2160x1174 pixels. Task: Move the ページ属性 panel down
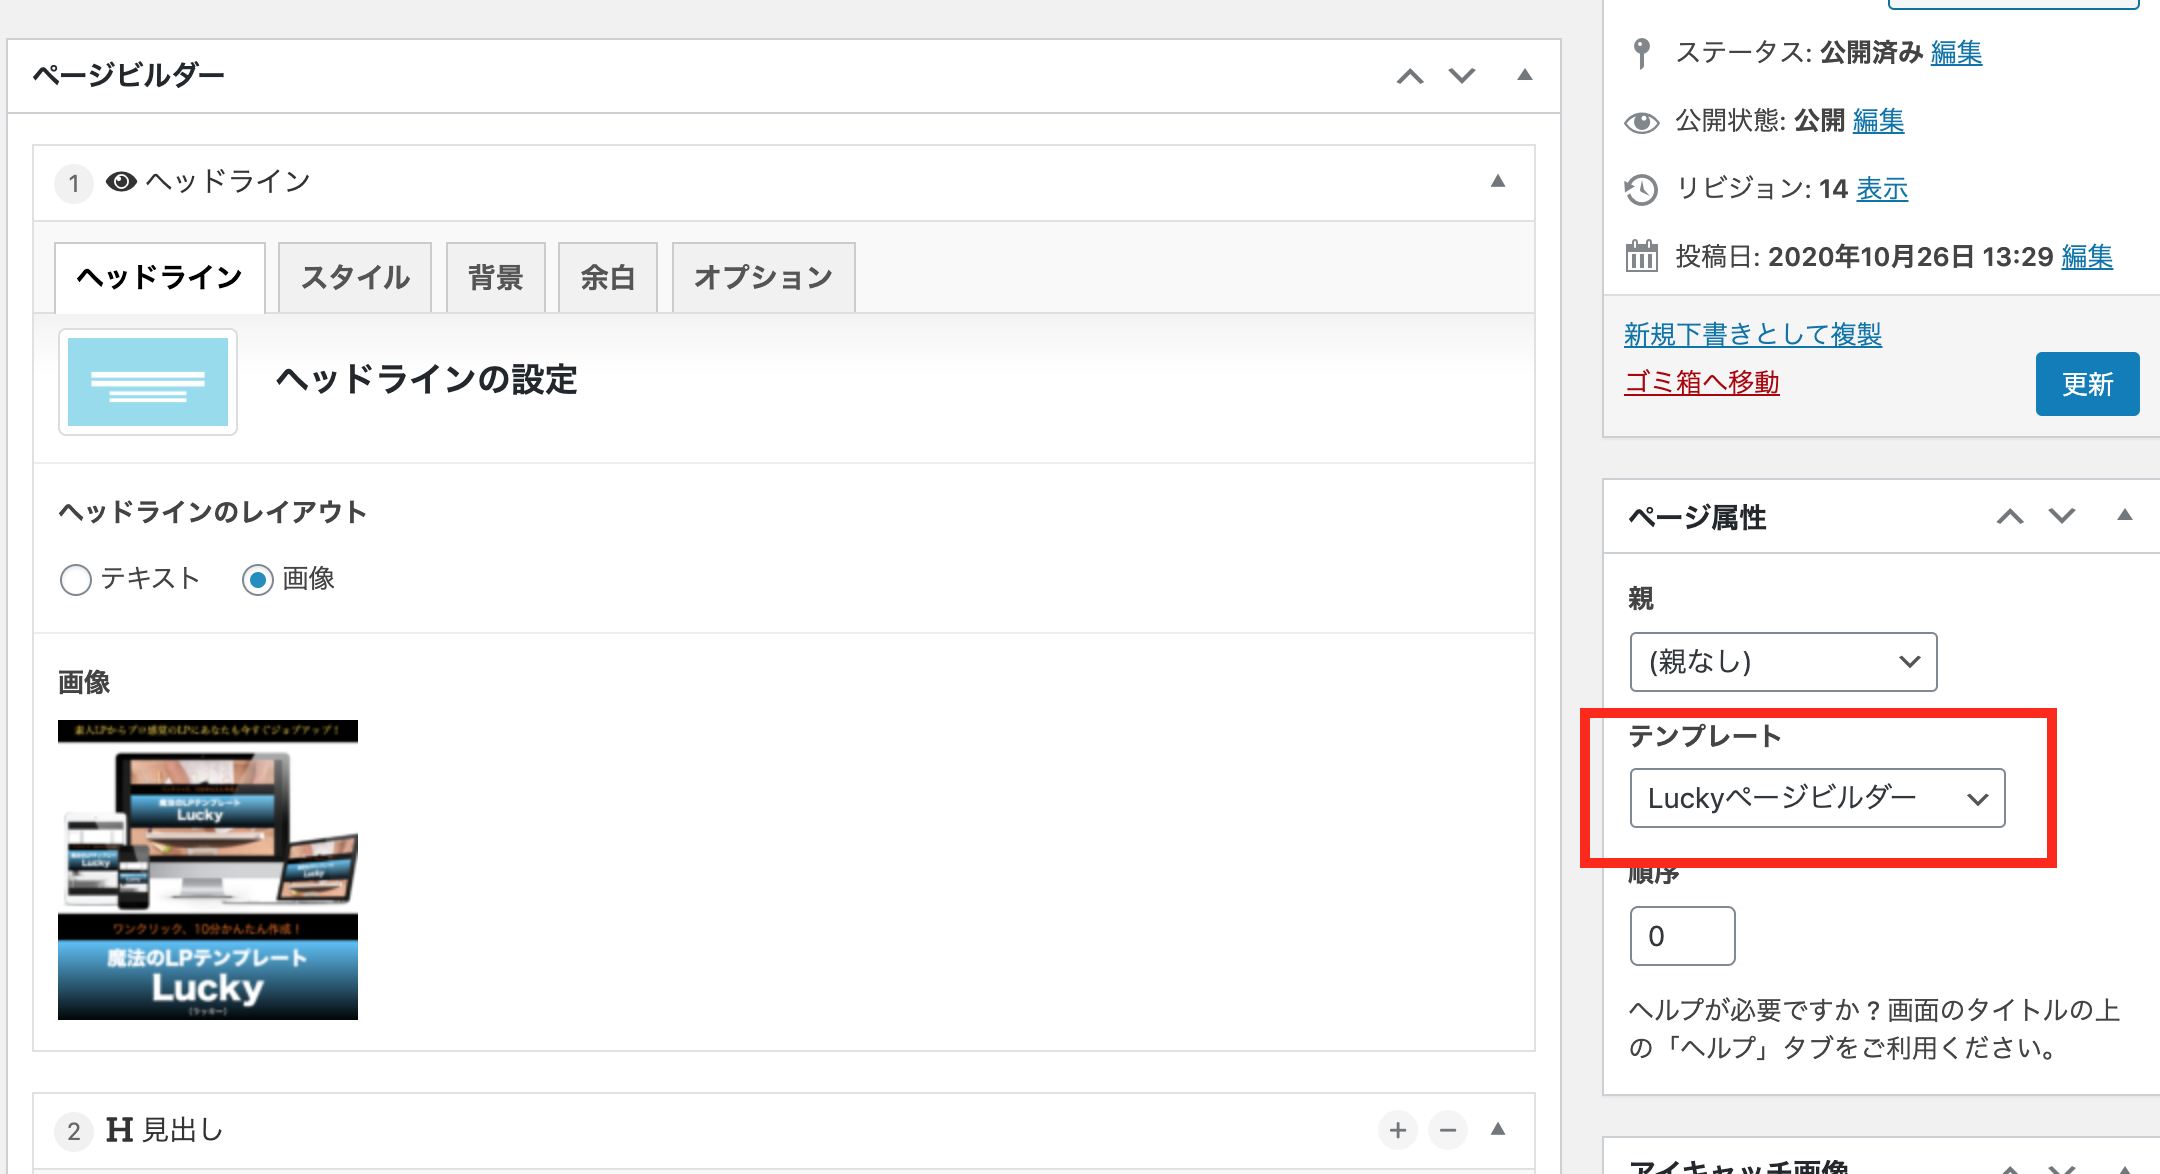2062,516
